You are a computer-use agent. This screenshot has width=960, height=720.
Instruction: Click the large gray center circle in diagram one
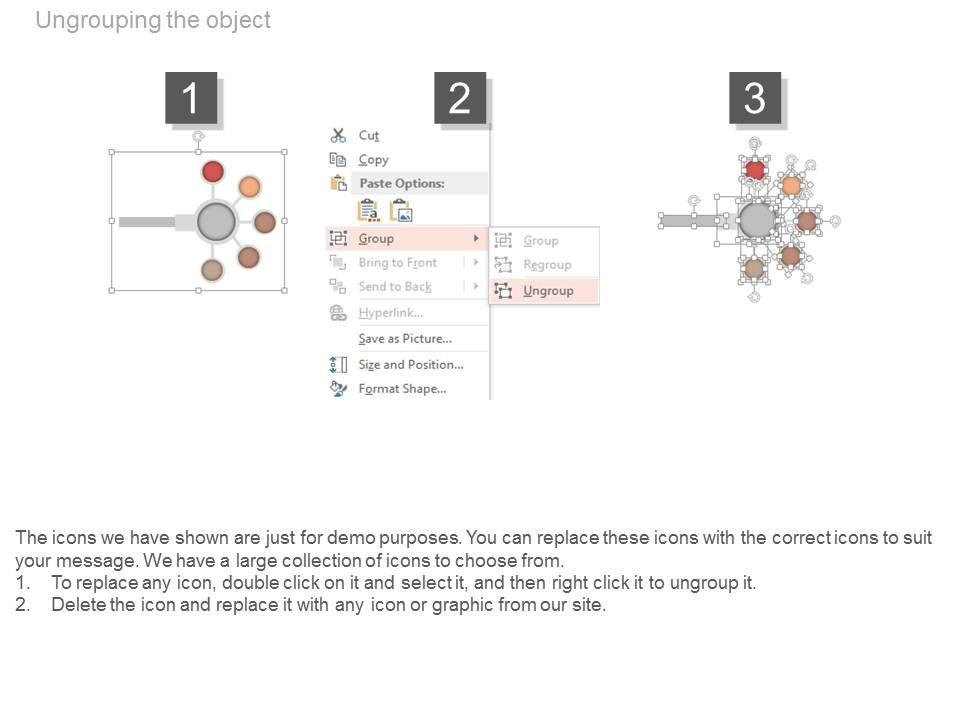click(x=216, y=222)
